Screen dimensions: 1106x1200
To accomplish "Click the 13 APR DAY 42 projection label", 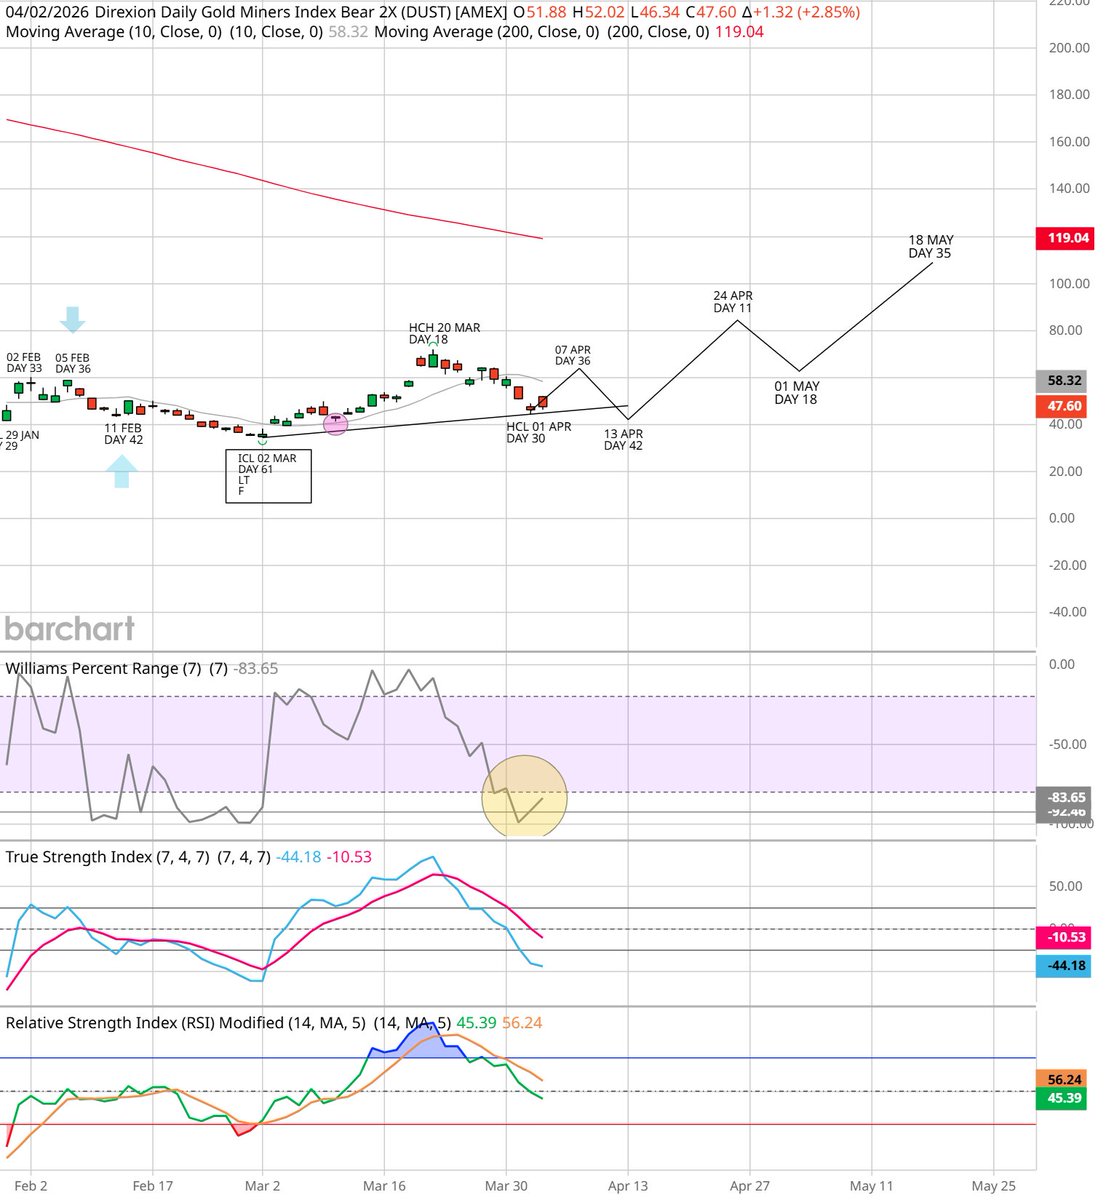I will point(623,440).
